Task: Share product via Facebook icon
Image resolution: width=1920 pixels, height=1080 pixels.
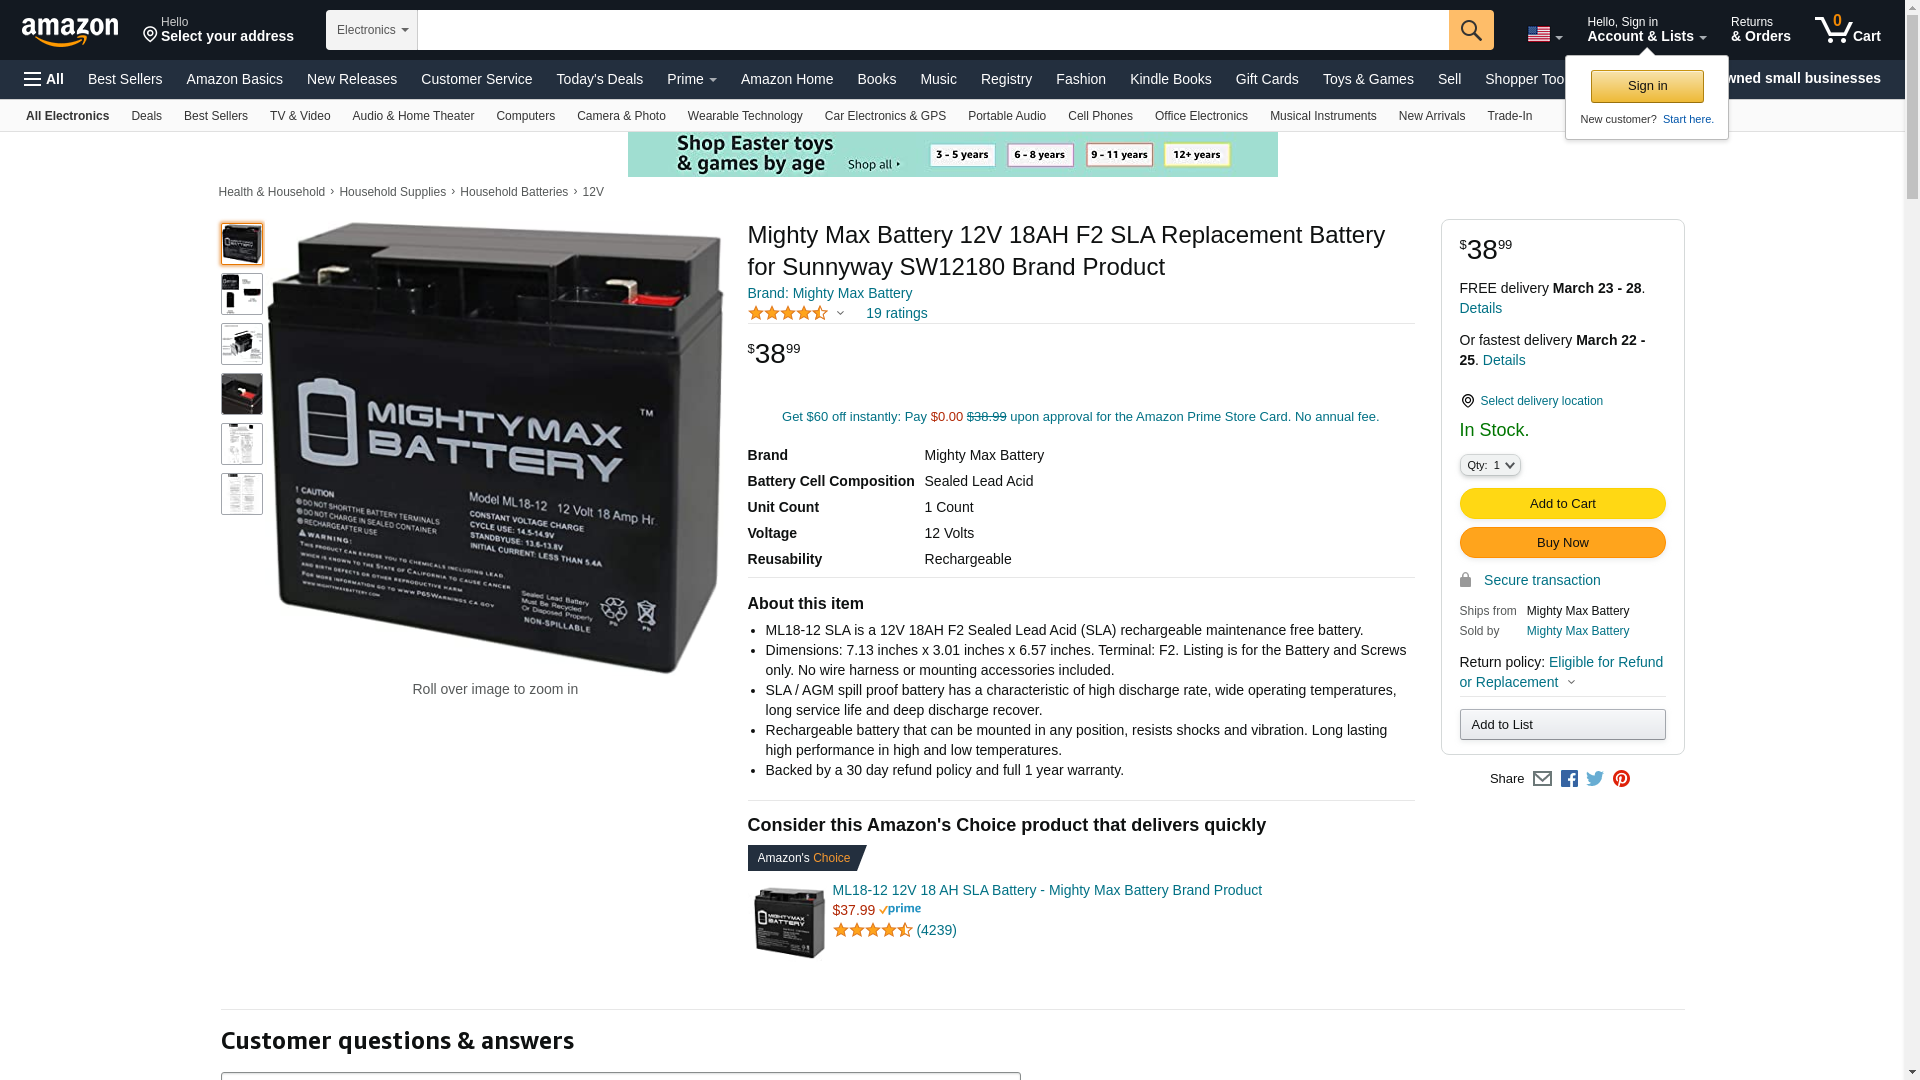Action: pos(1569,779)
